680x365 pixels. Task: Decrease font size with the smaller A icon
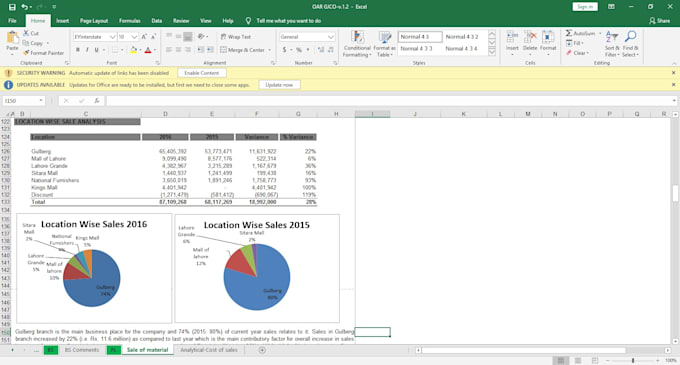point(154,37)
